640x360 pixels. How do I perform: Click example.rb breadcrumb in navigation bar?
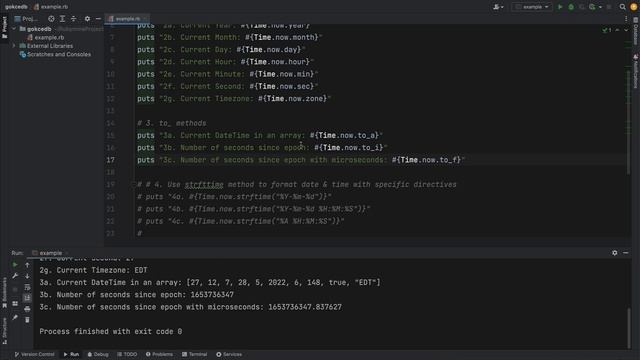(x=51, y=7)
